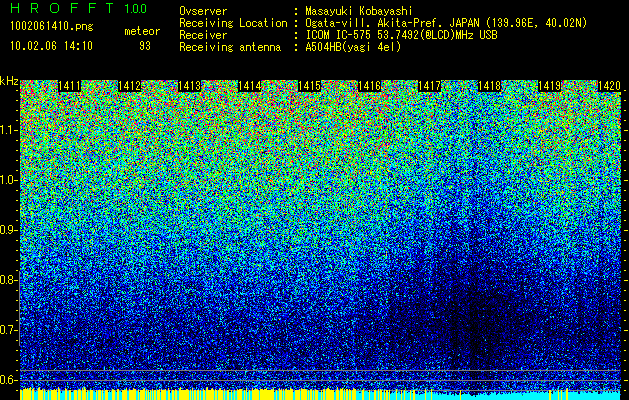
Task: Click the 1414 time marker
Action: 250,86
